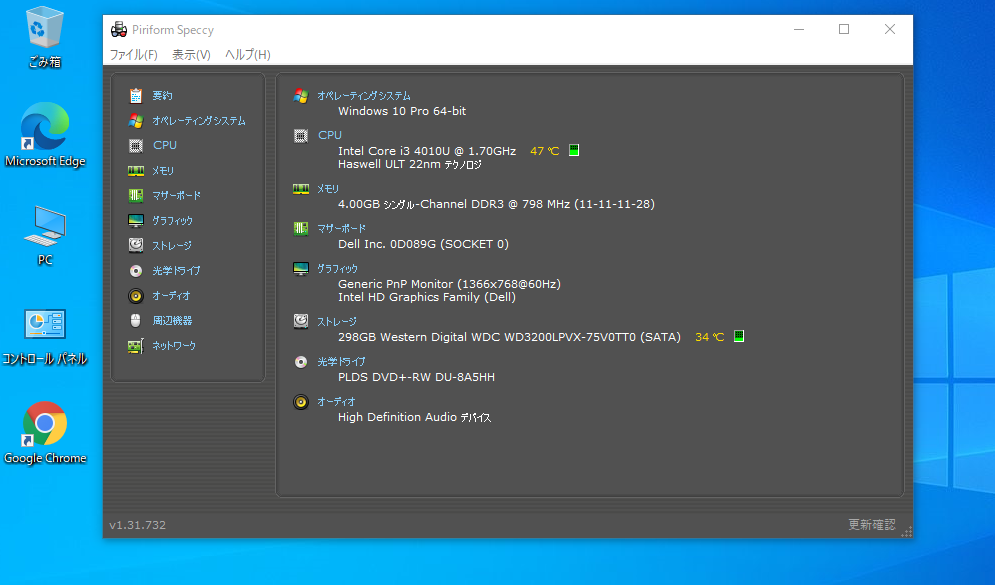
Task: Select 要約 clipboard icon in sidebar
Action: (136, 96)
